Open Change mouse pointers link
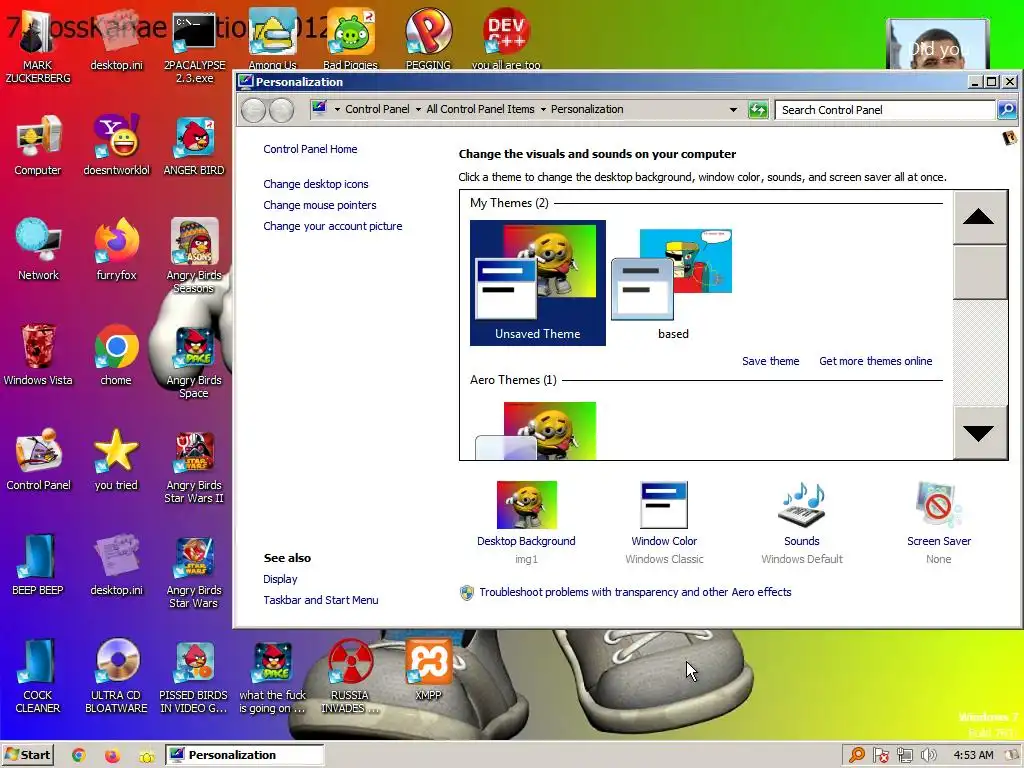The height and width of the screenshot is (768, 1024). (319, 205)
